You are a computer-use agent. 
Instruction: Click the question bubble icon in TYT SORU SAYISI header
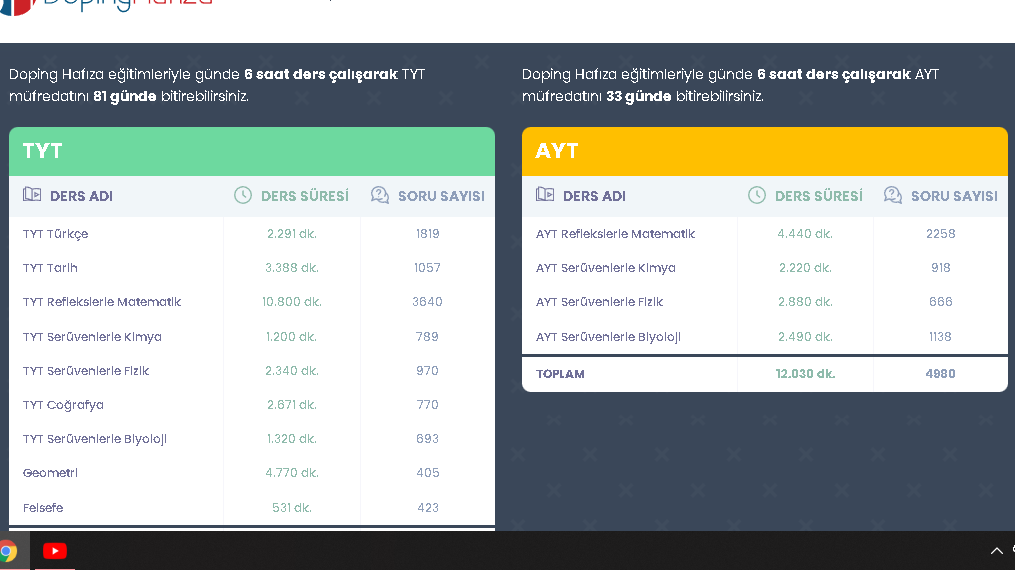tap(379, 195)
